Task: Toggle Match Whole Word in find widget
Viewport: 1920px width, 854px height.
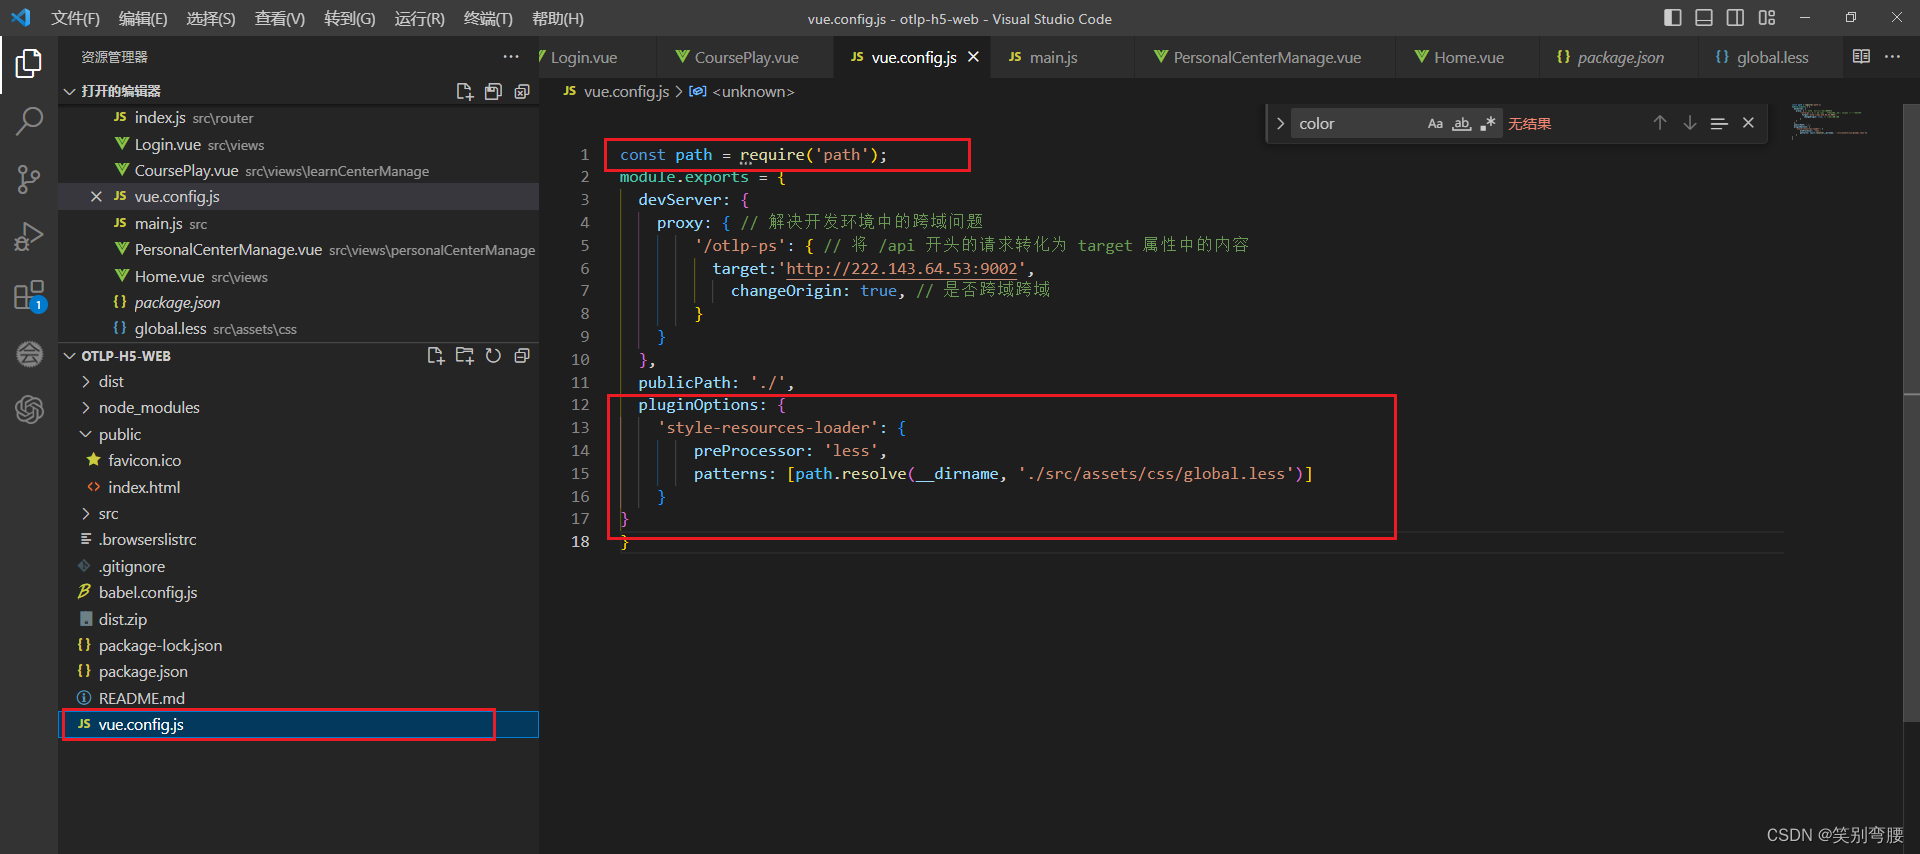Action: 1461,124
